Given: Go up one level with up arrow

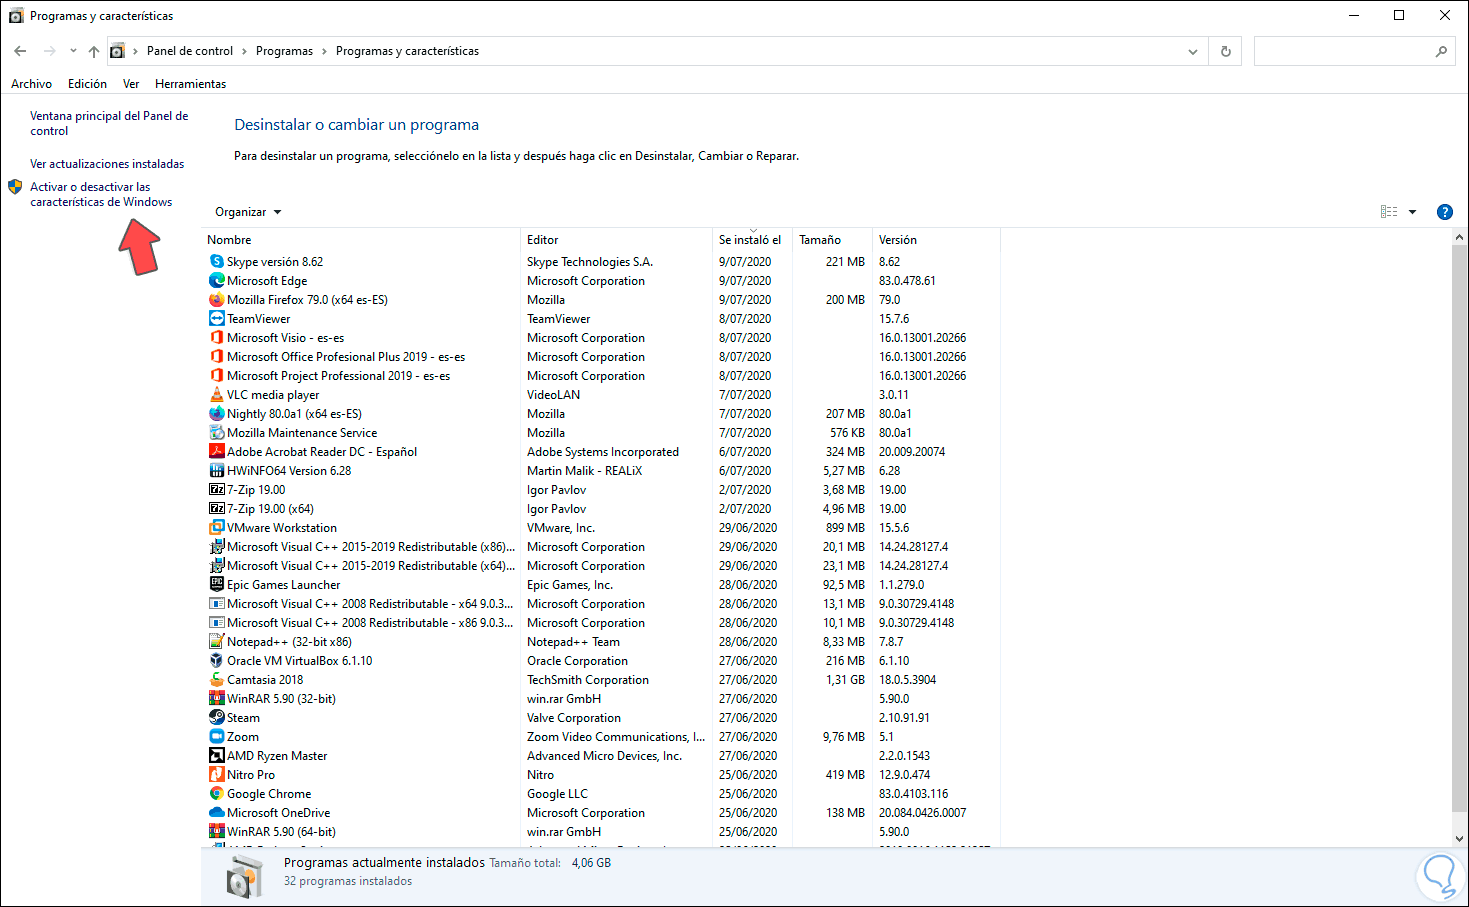Looking at the screenshot, I should (x=94, y=51).
